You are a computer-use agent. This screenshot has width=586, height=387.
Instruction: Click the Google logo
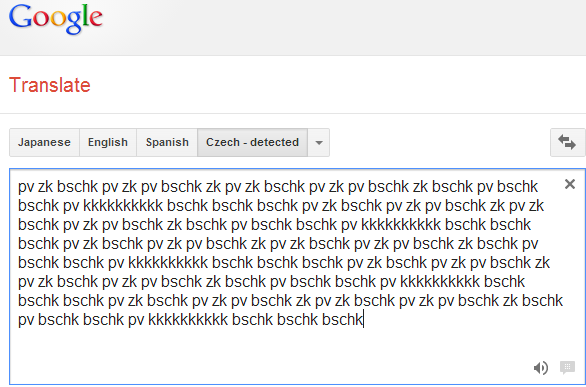56,19
